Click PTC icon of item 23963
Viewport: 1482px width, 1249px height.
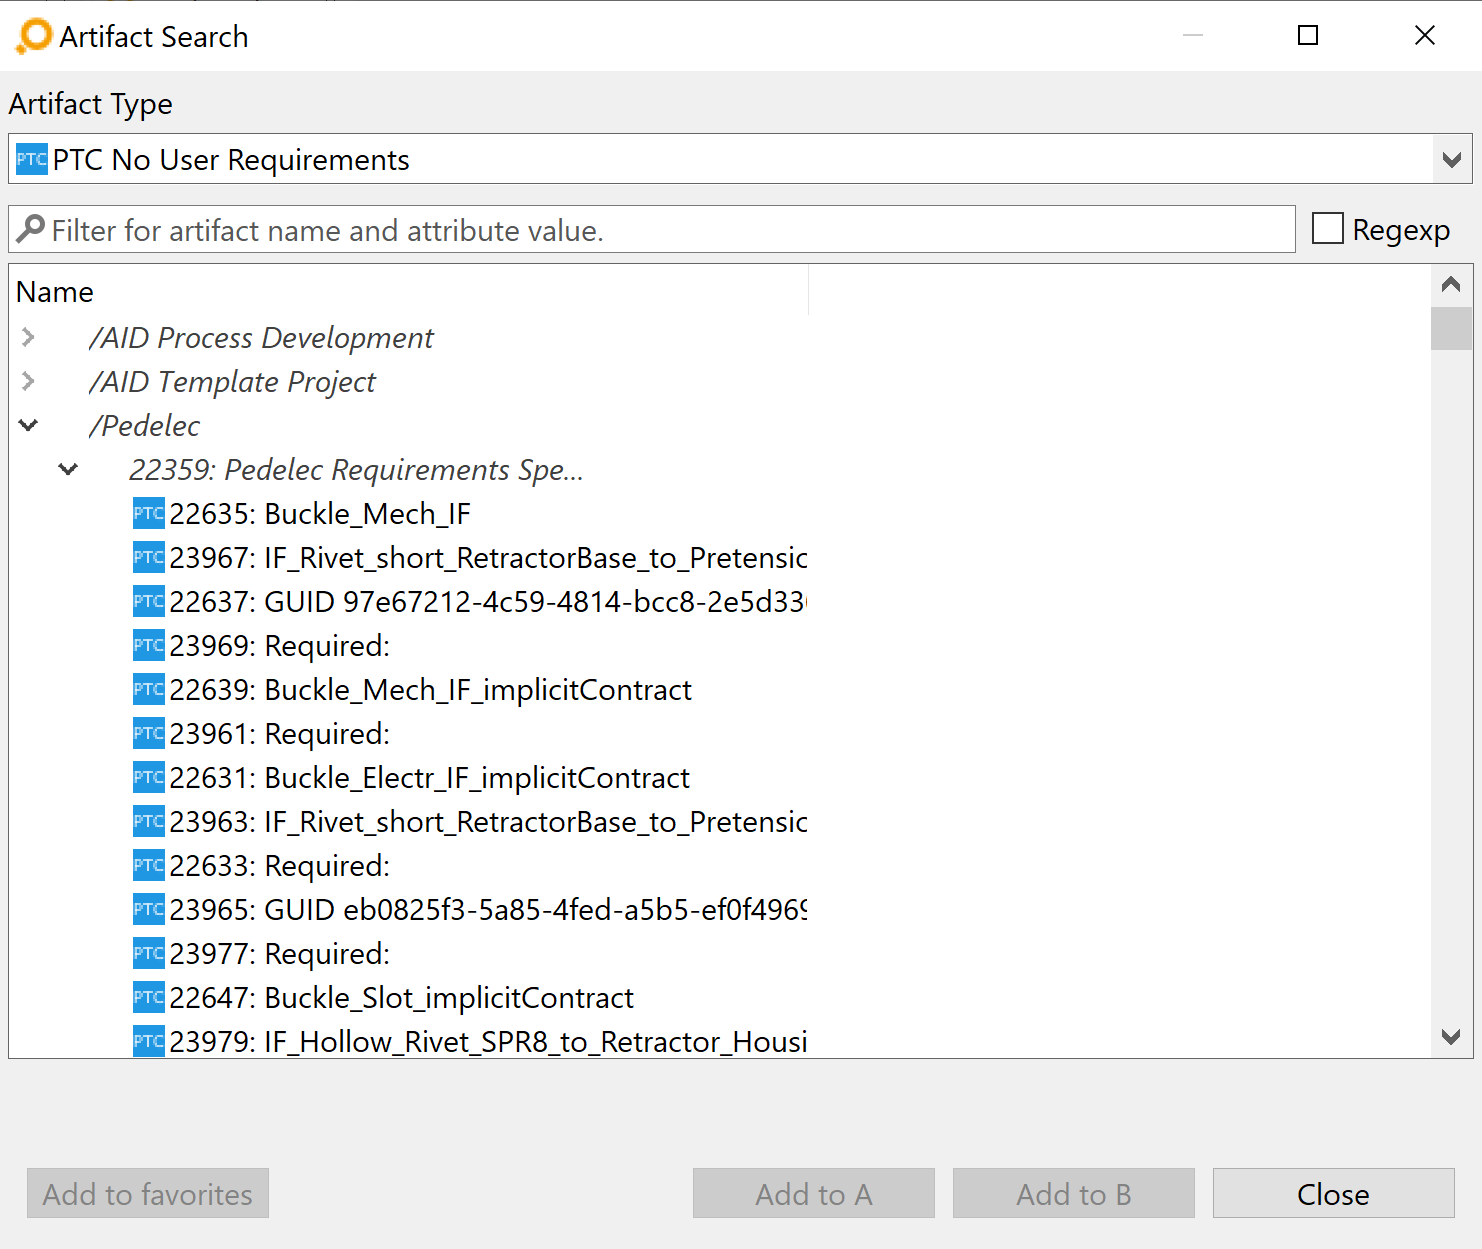pos(149,821)
